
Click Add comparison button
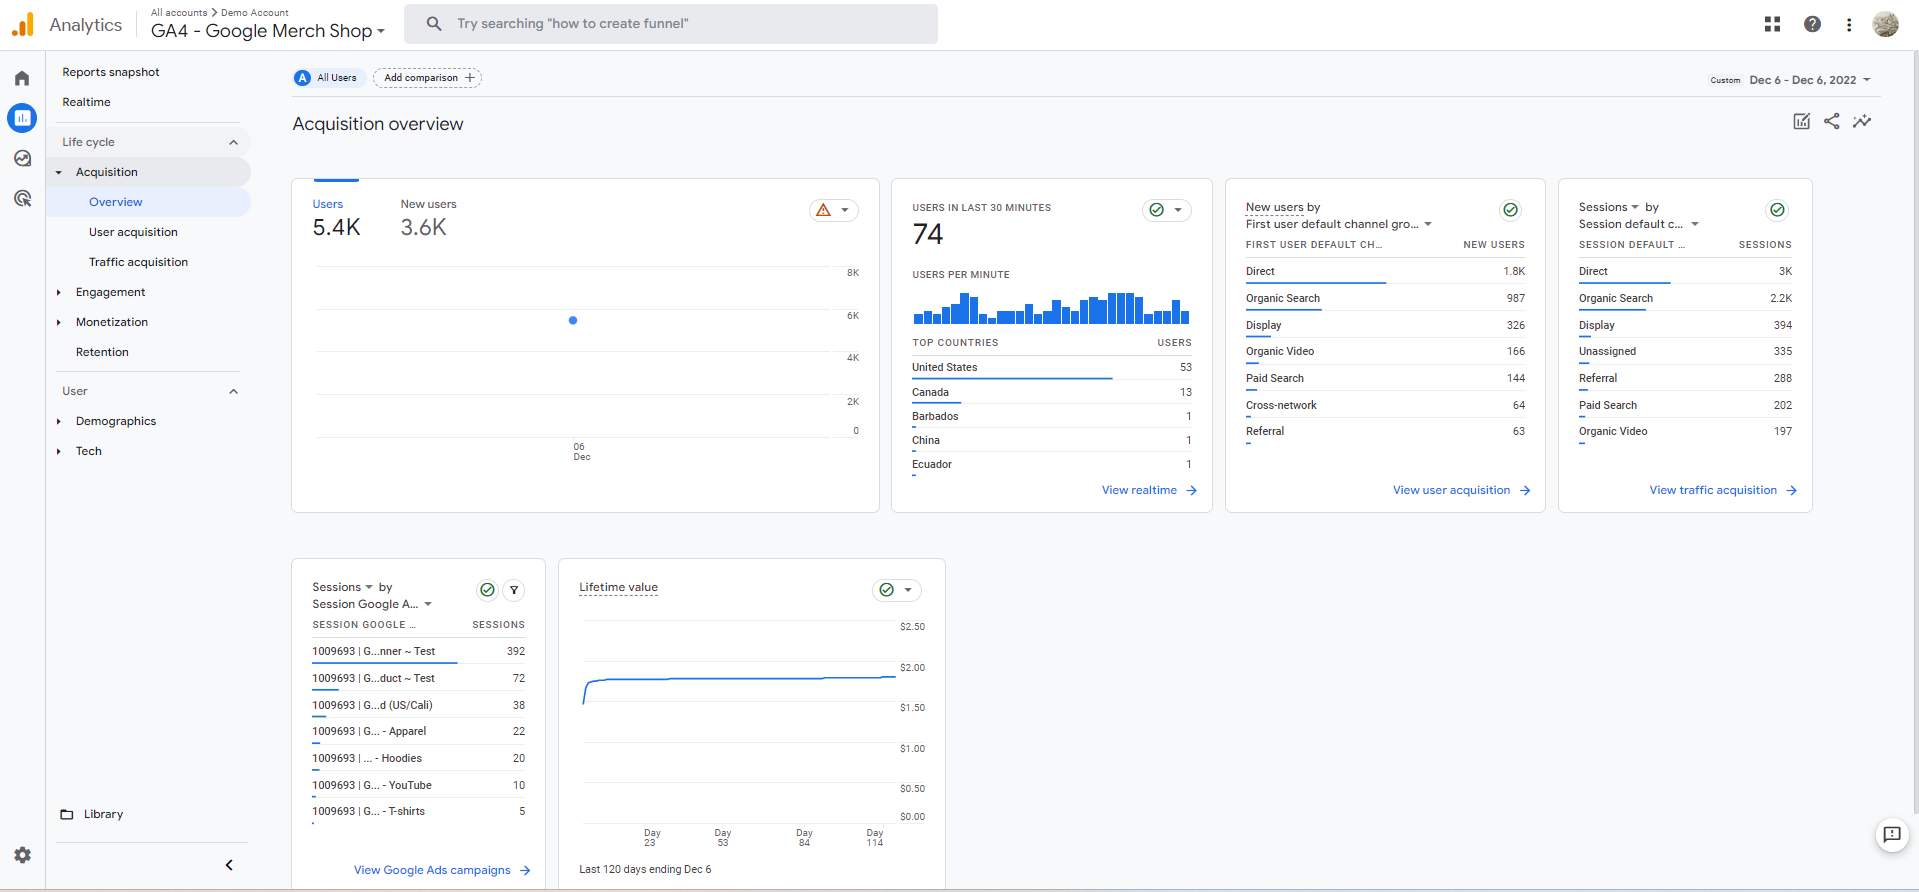pyautogui.click(x=428, y=78)
